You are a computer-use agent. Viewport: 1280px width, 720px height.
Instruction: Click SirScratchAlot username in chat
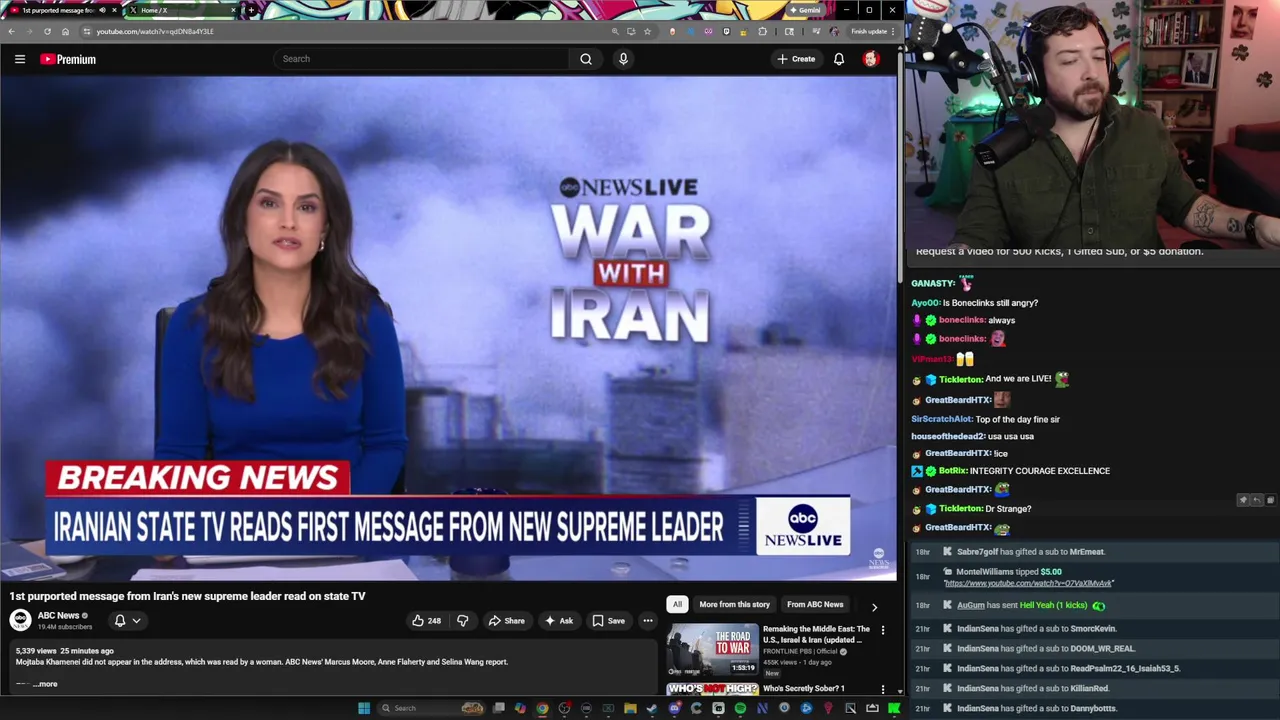[x=941, y=419]
